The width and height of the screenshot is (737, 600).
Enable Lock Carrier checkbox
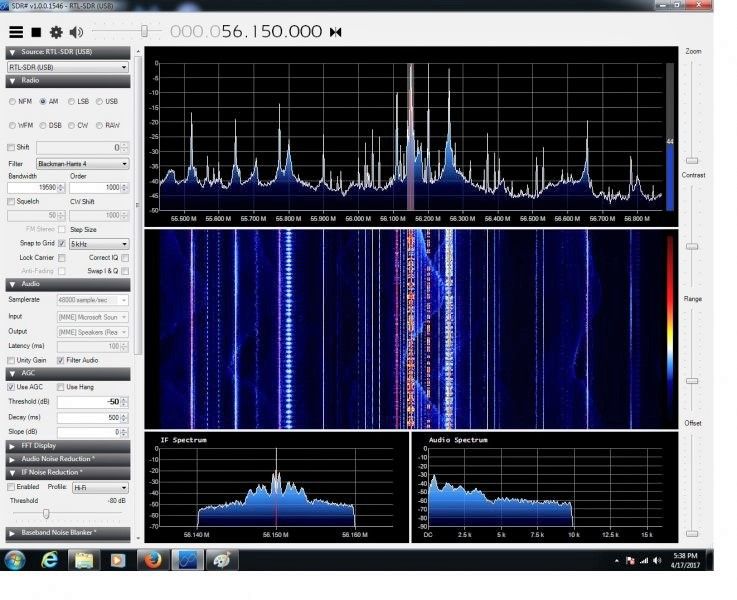62,258
